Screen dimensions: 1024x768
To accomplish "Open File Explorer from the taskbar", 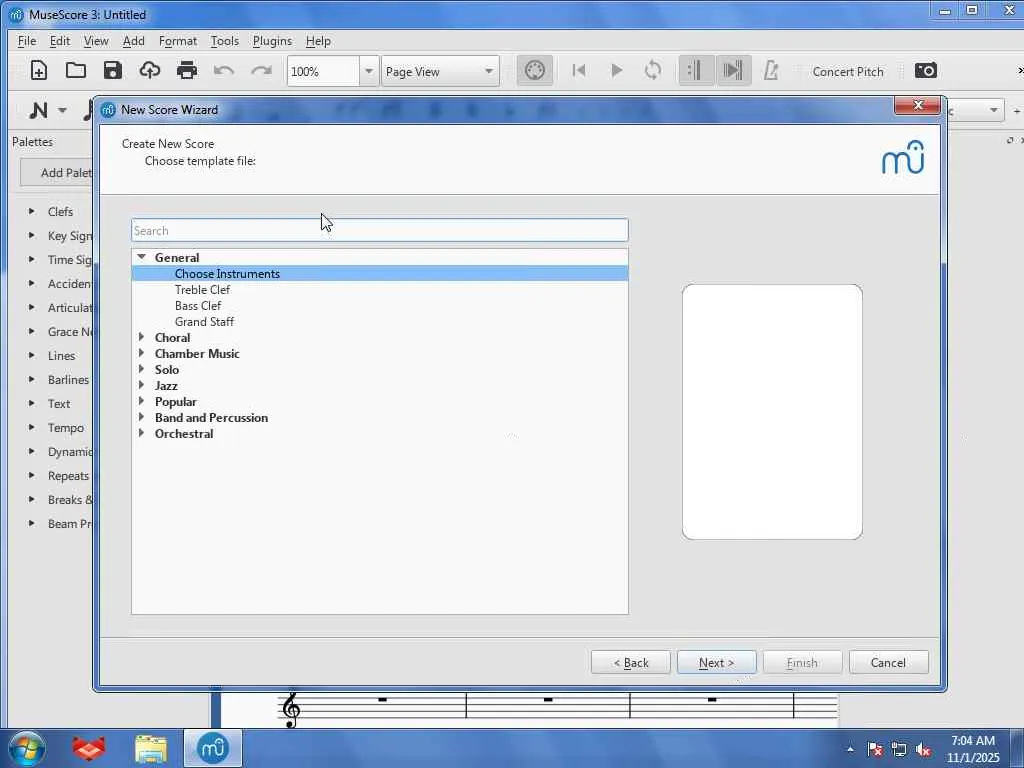I will 151,748.
